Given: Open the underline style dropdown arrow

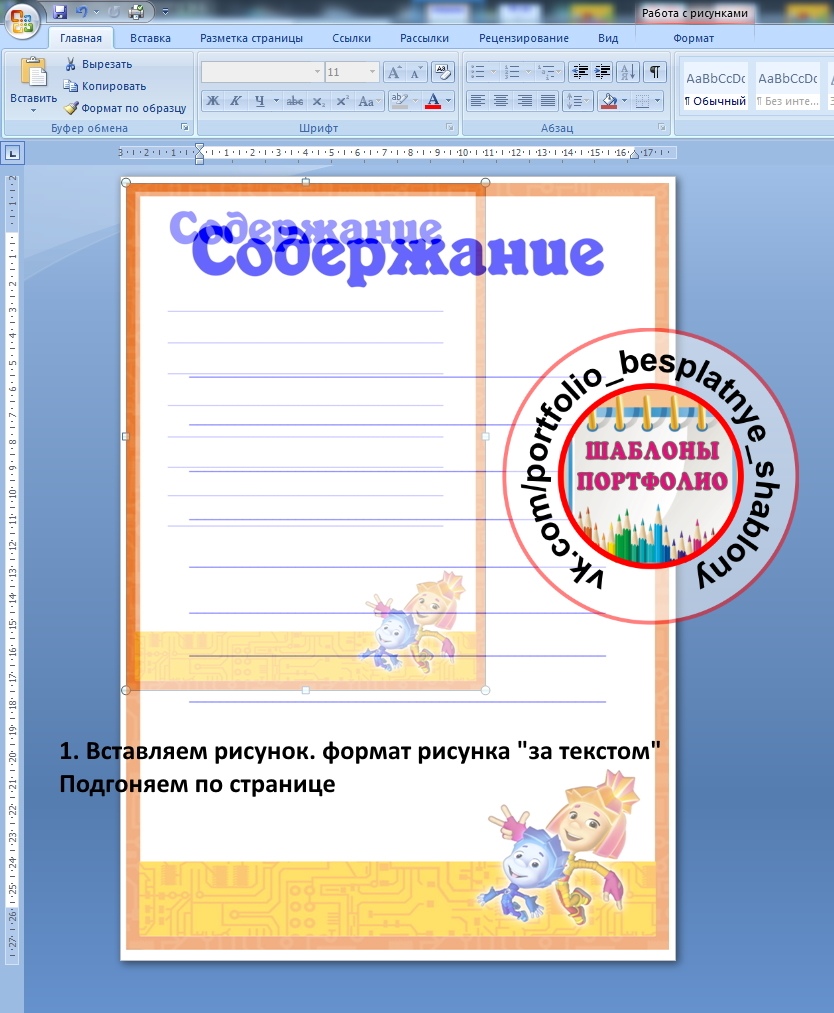Looking at the screenshot, I should click(276, 101).
